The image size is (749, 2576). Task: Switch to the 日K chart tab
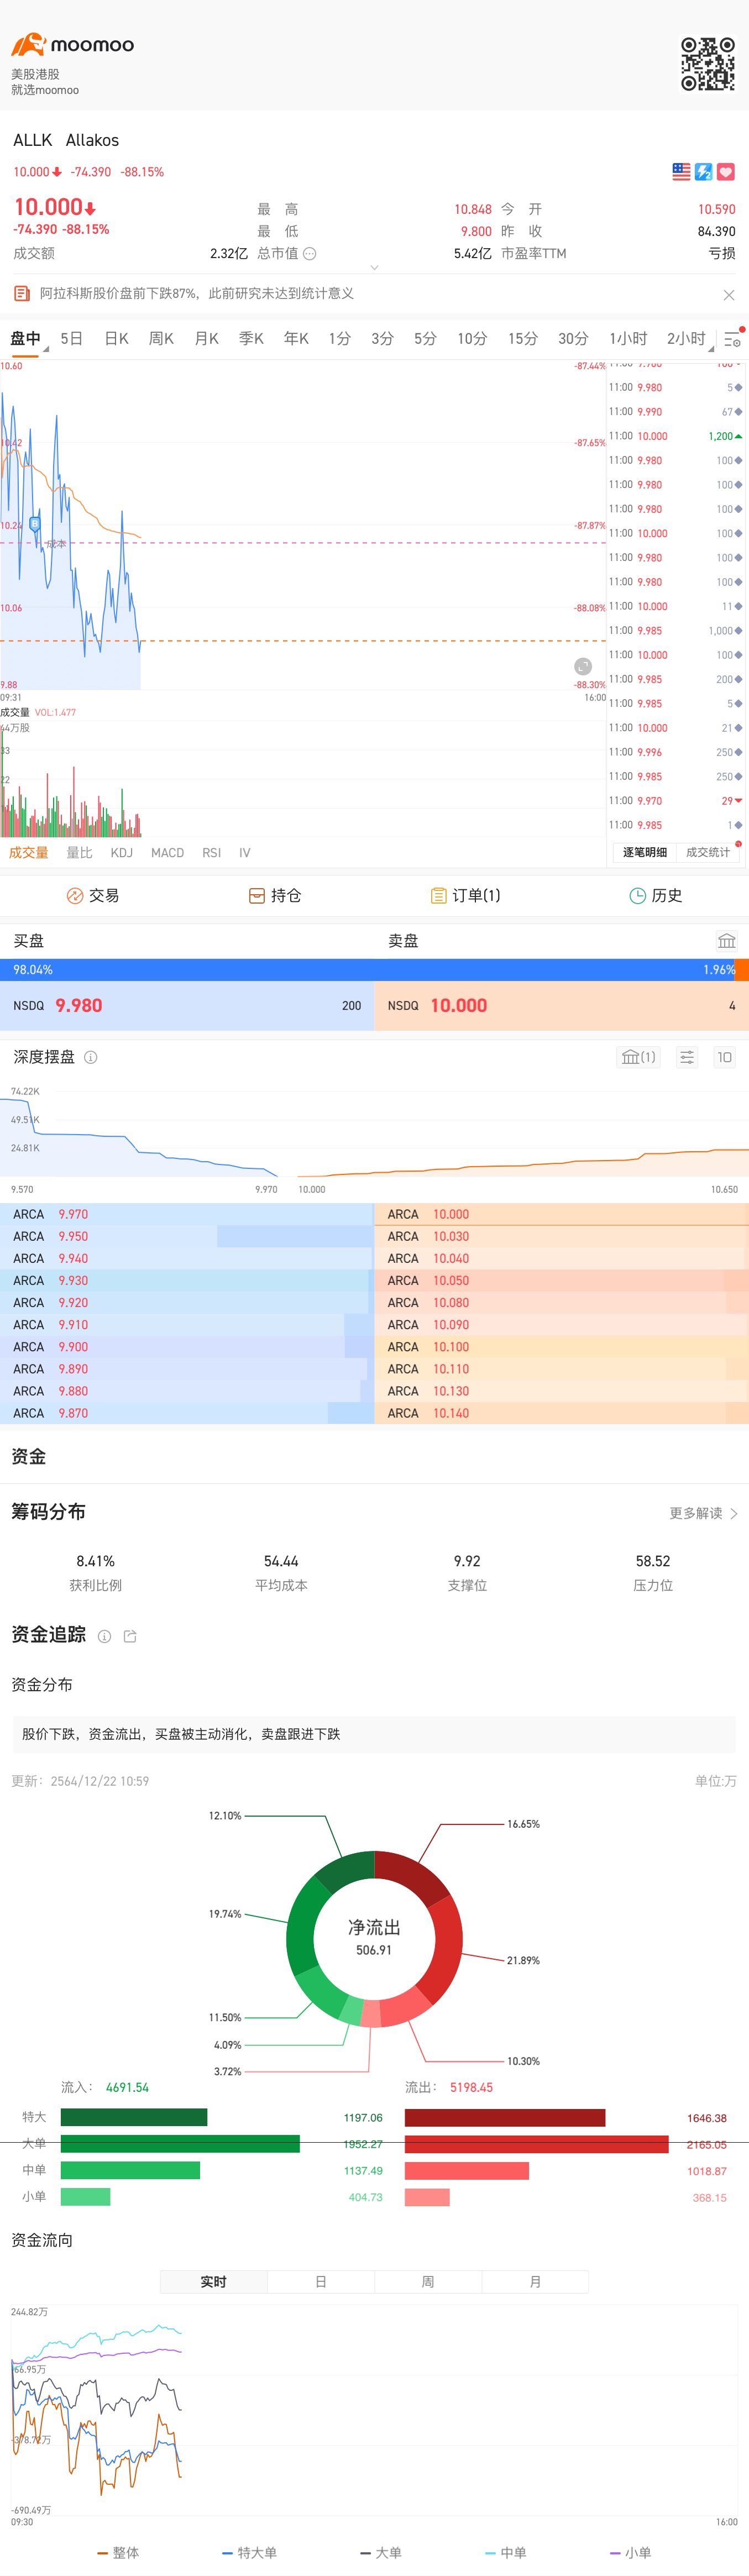pos(117,339)
